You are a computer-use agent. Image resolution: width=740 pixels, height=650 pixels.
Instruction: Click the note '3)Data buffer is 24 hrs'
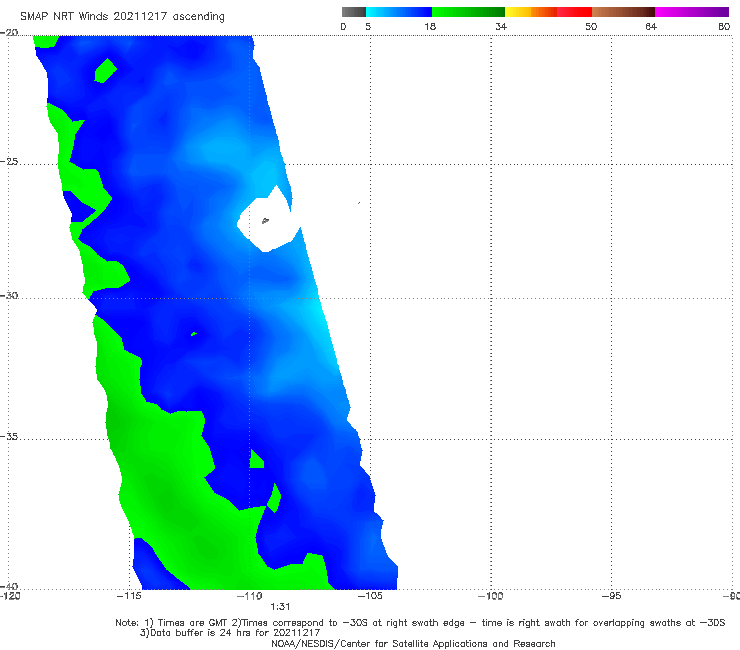point(230,633)
